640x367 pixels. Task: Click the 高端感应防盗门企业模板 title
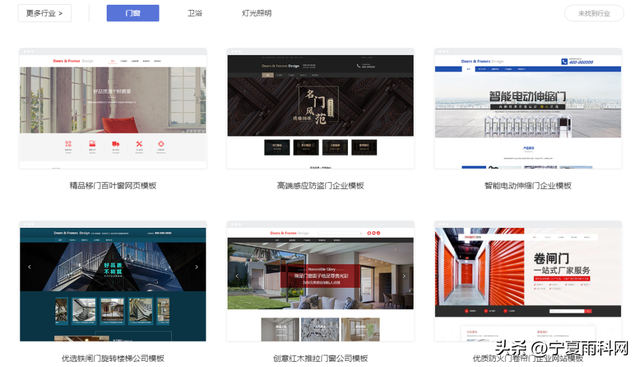click(x=320, y=186)
